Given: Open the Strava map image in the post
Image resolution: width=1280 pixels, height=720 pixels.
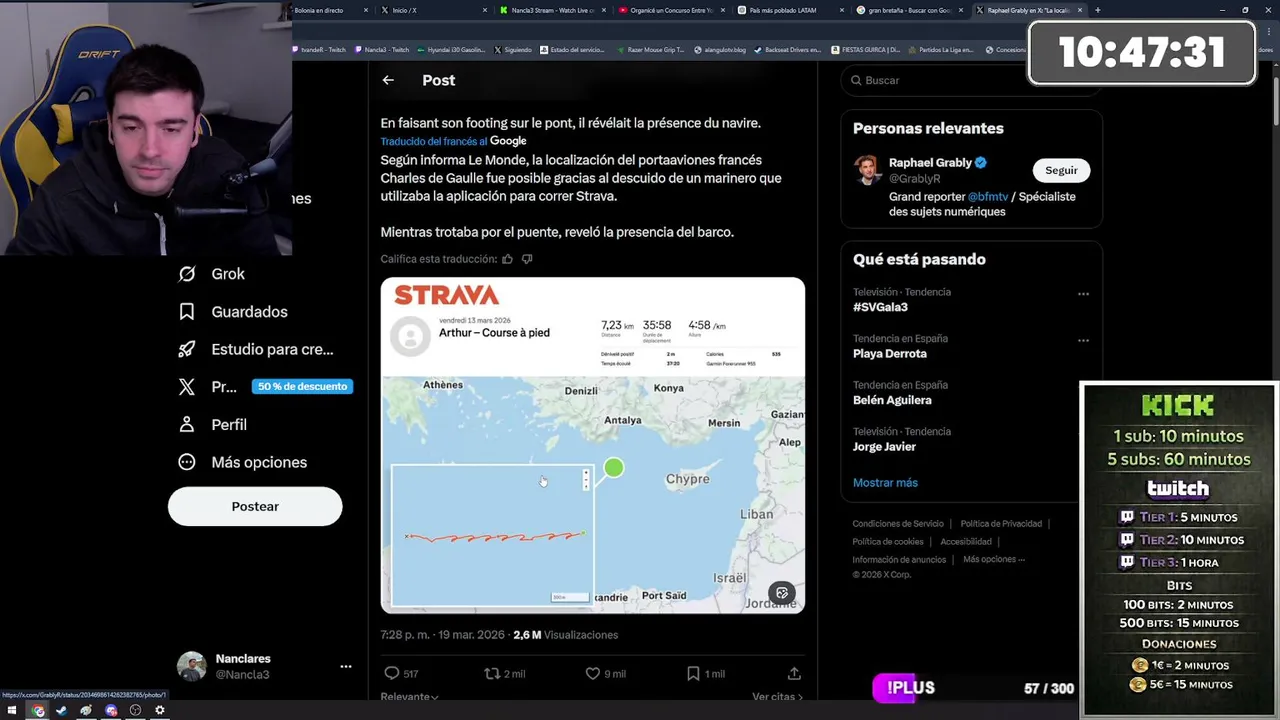Looking at the screenshot, I should (x=592, y=445).
